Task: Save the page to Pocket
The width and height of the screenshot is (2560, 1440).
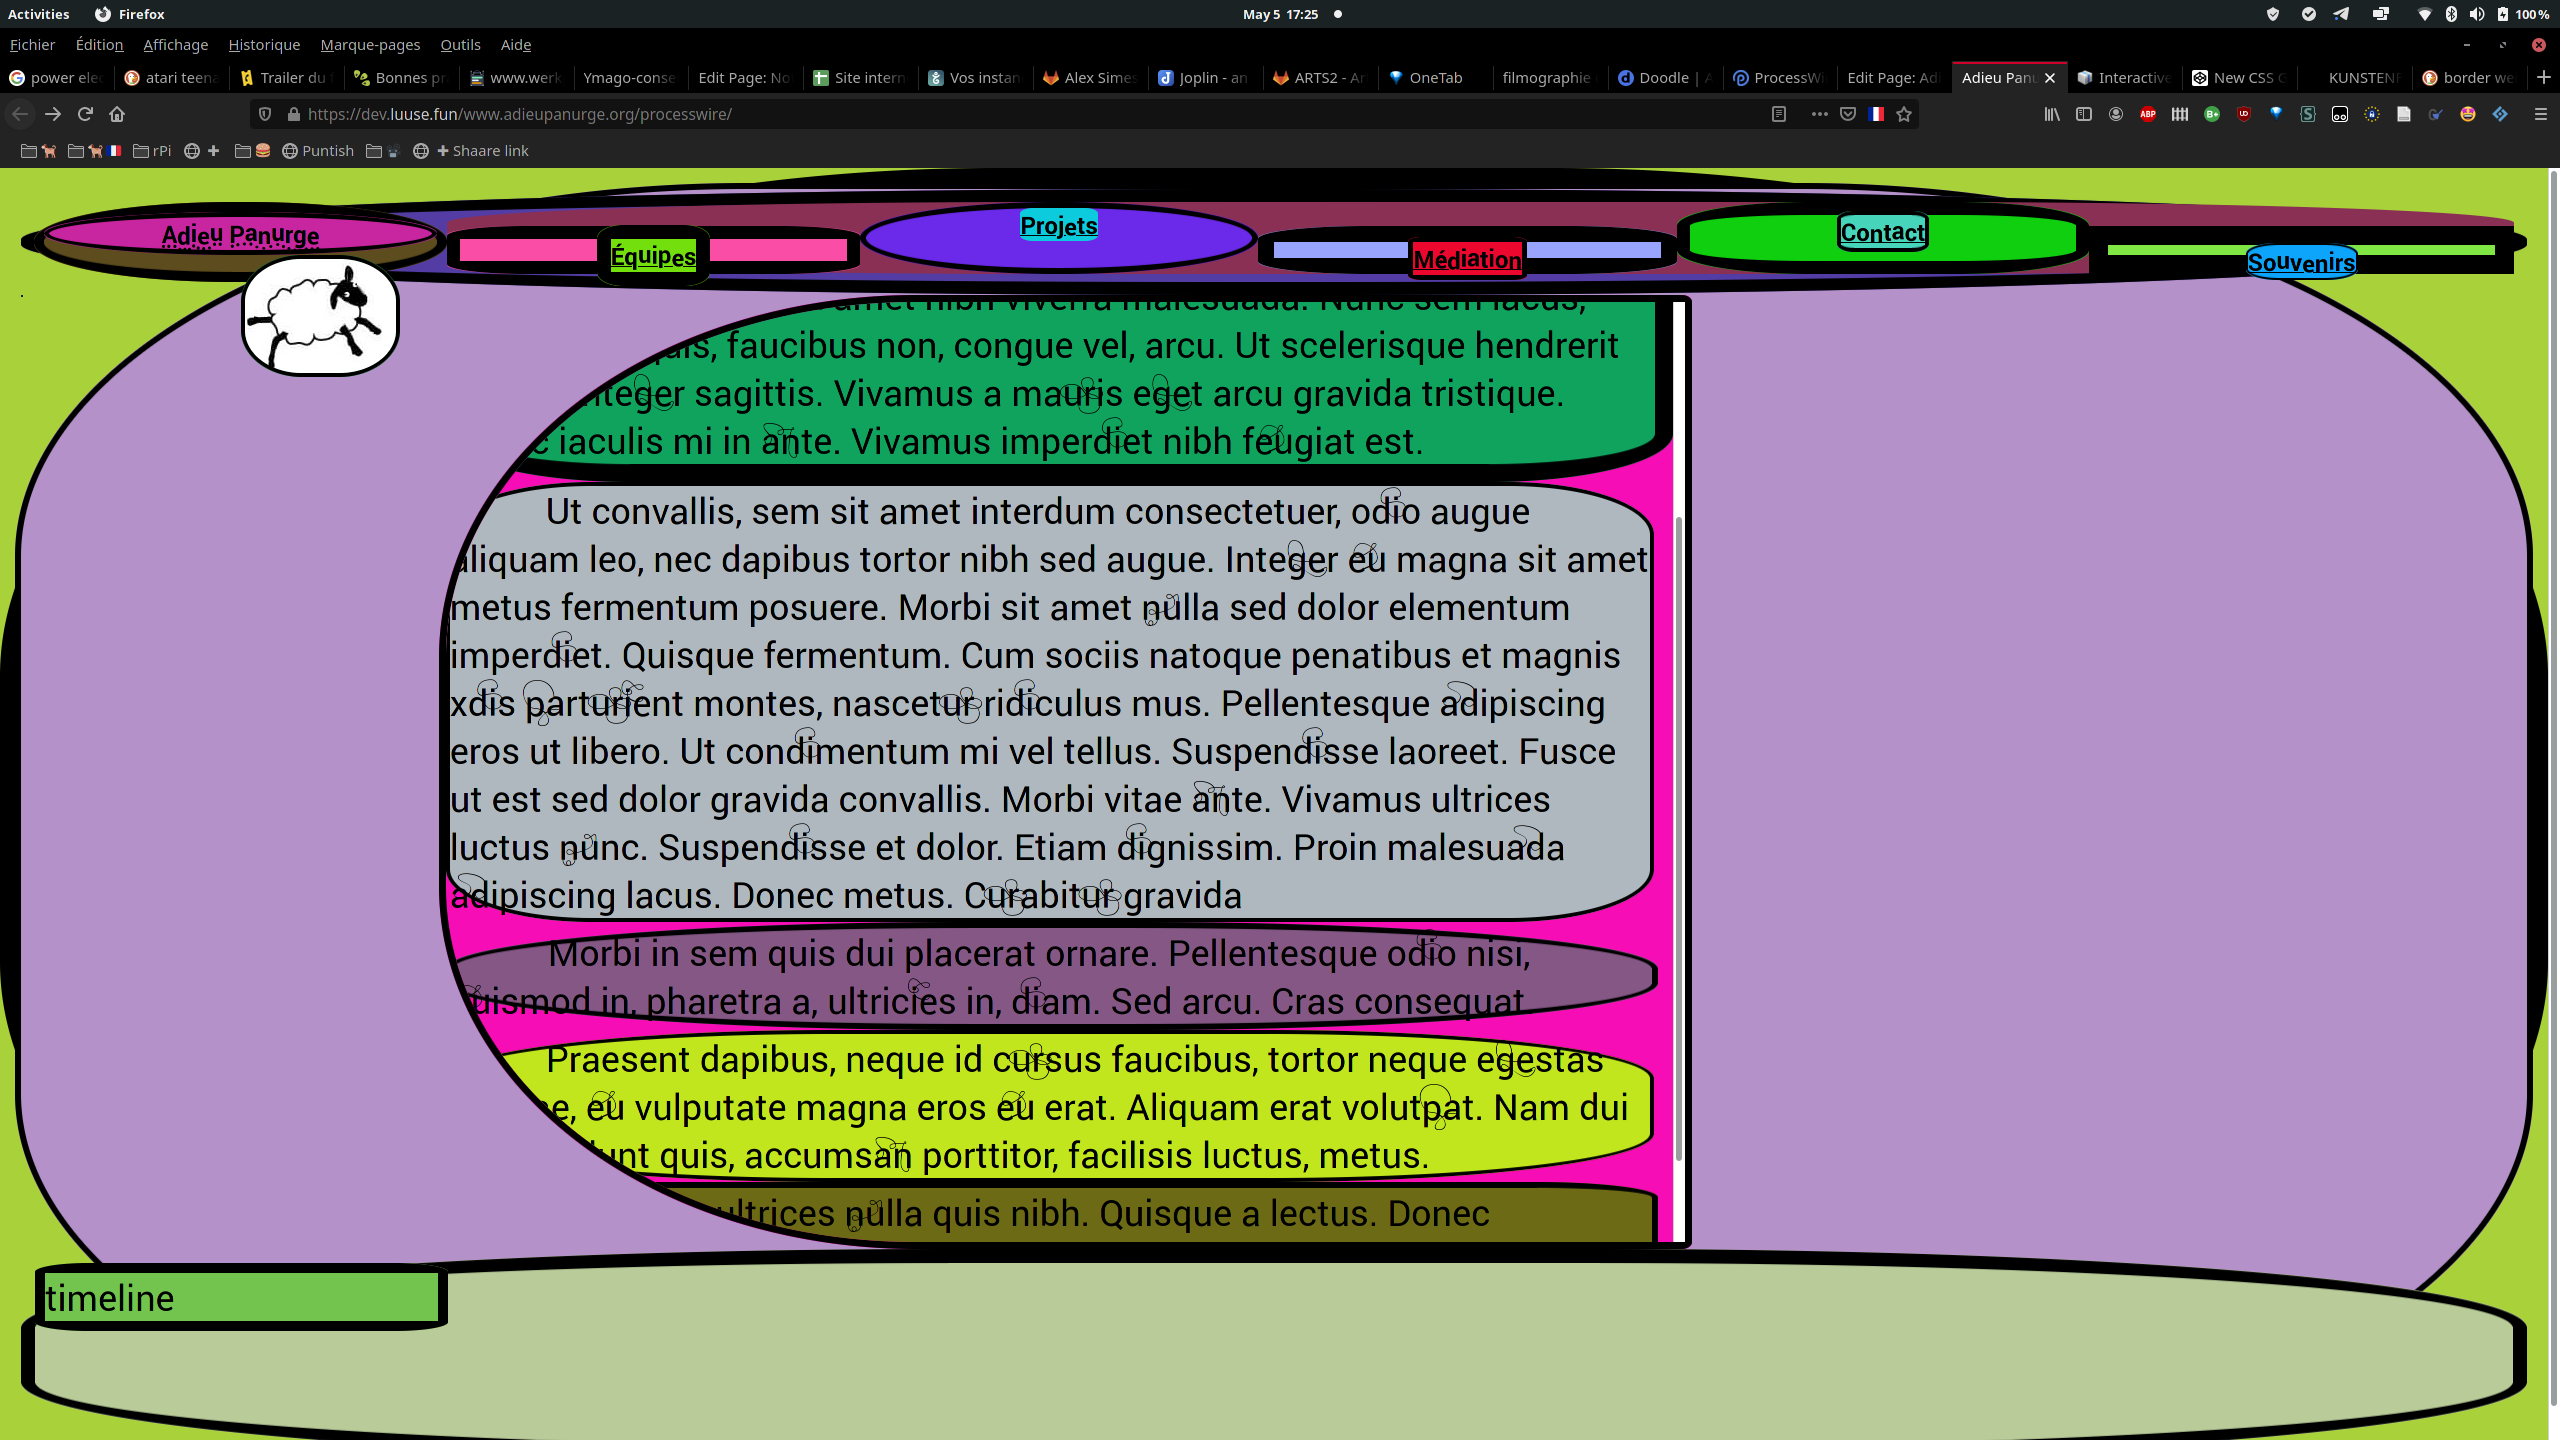Action: point(1848,114)
